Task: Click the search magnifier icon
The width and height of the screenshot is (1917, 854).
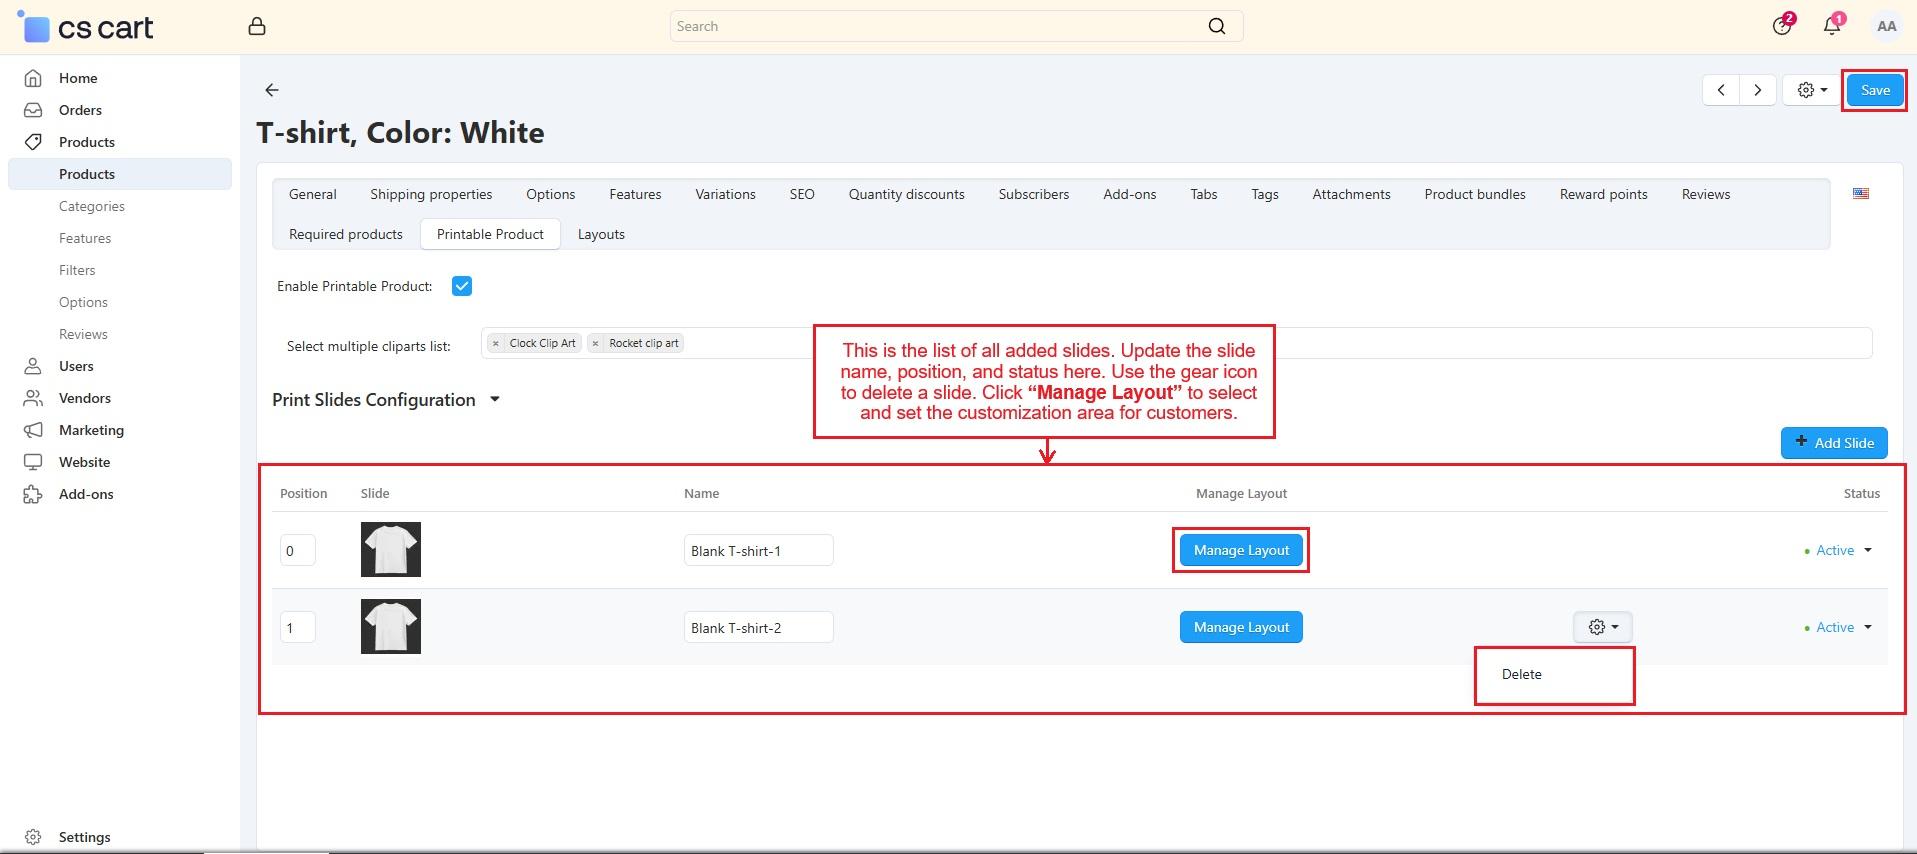Action: coord(1216,27)
